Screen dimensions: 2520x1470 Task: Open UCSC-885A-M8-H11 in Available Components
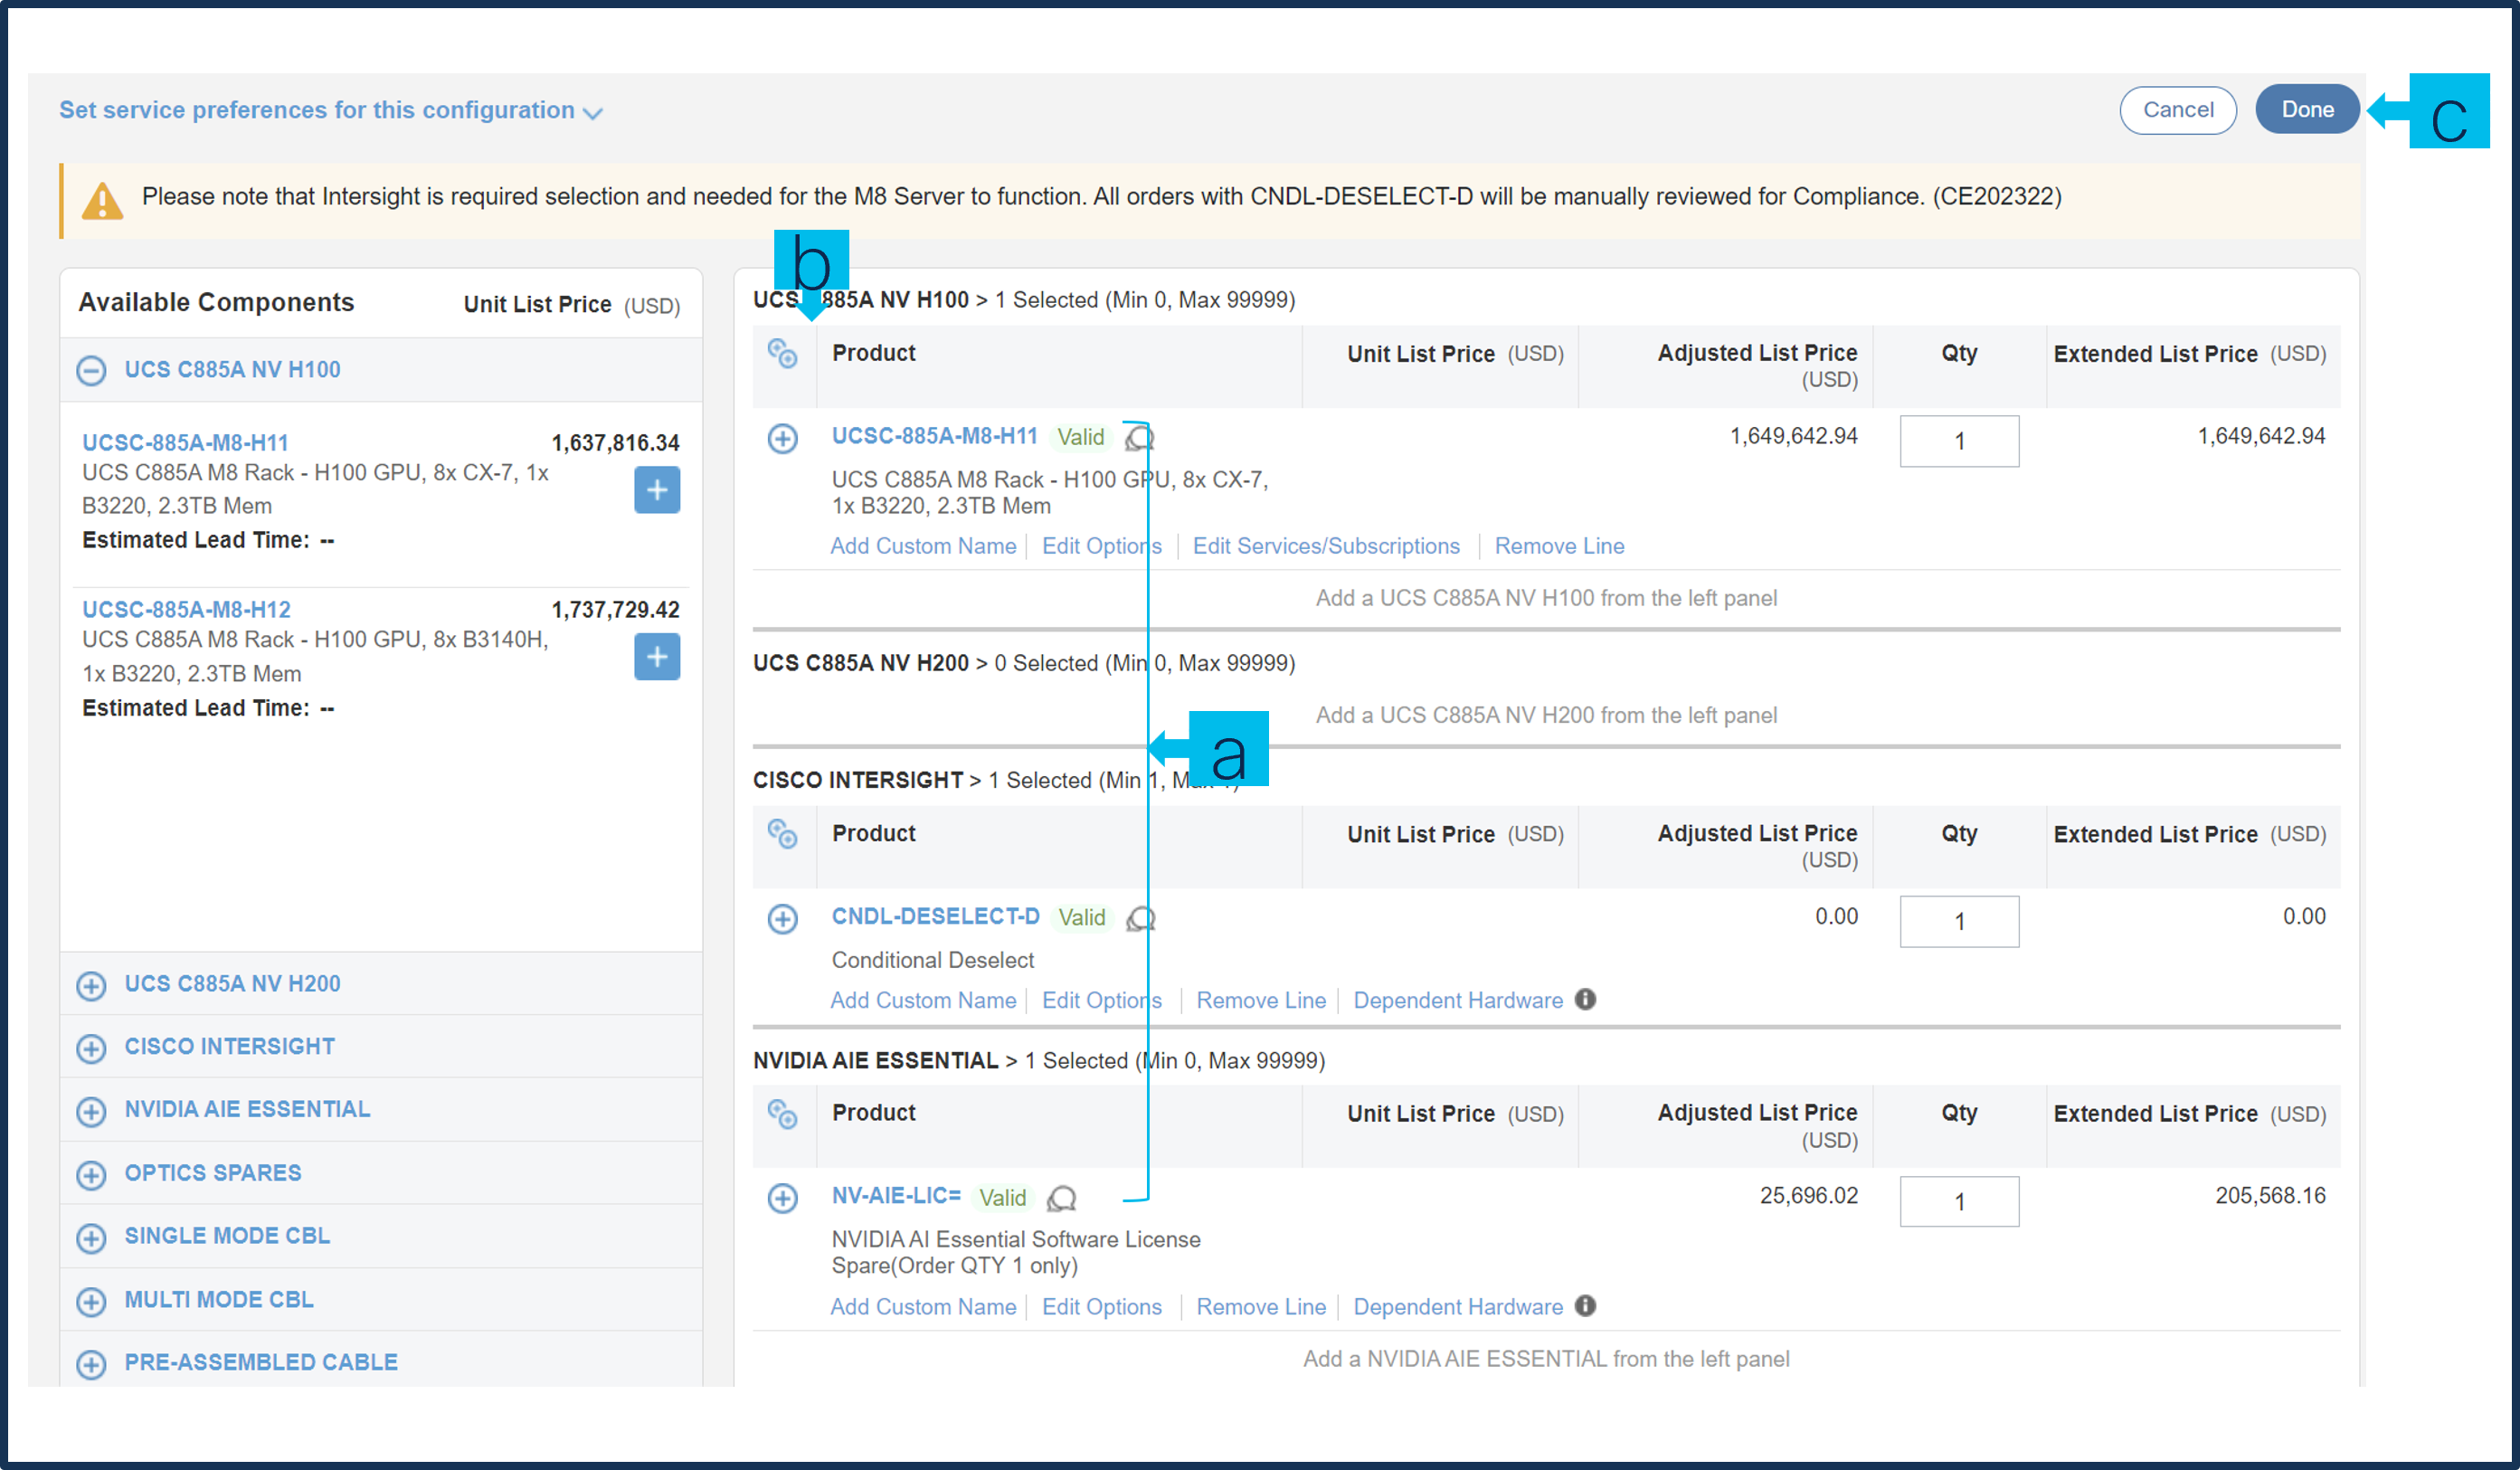(185, 443)
